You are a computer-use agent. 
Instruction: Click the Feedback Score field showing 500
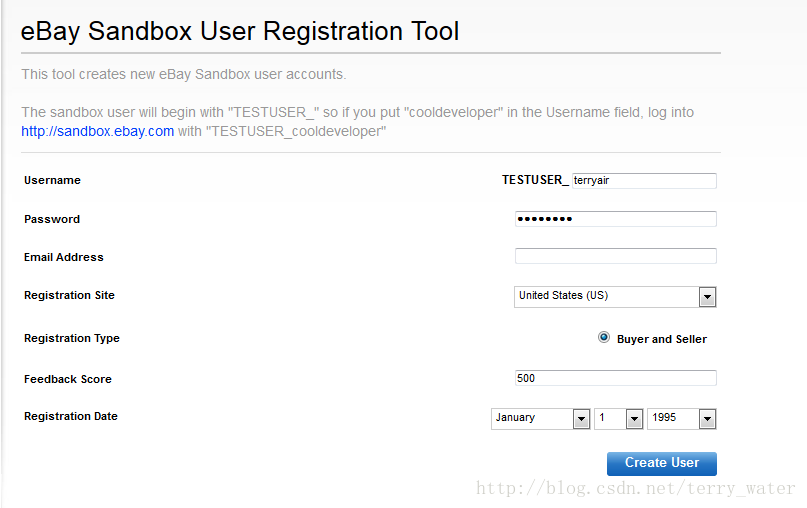point(616,378)
